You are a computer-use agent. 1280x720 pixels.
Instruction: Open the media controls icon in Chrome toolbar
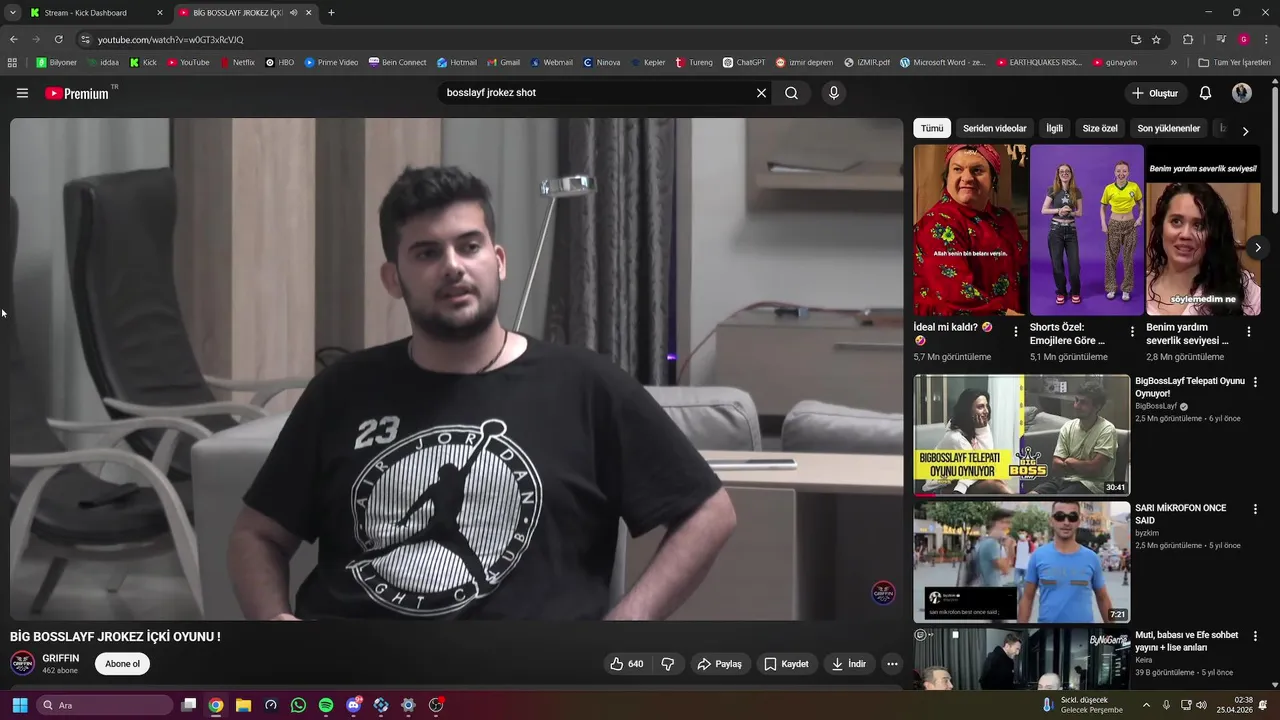coord(1221,39)
